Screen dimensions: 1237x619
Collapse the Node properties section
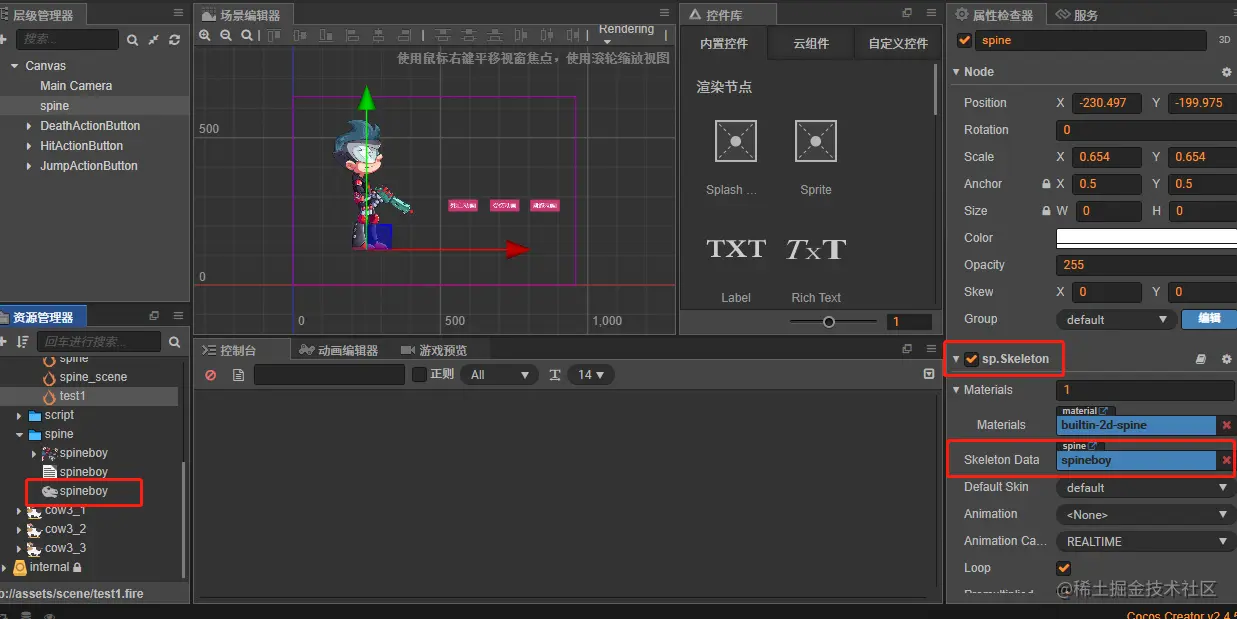click(x=956, y=72)
